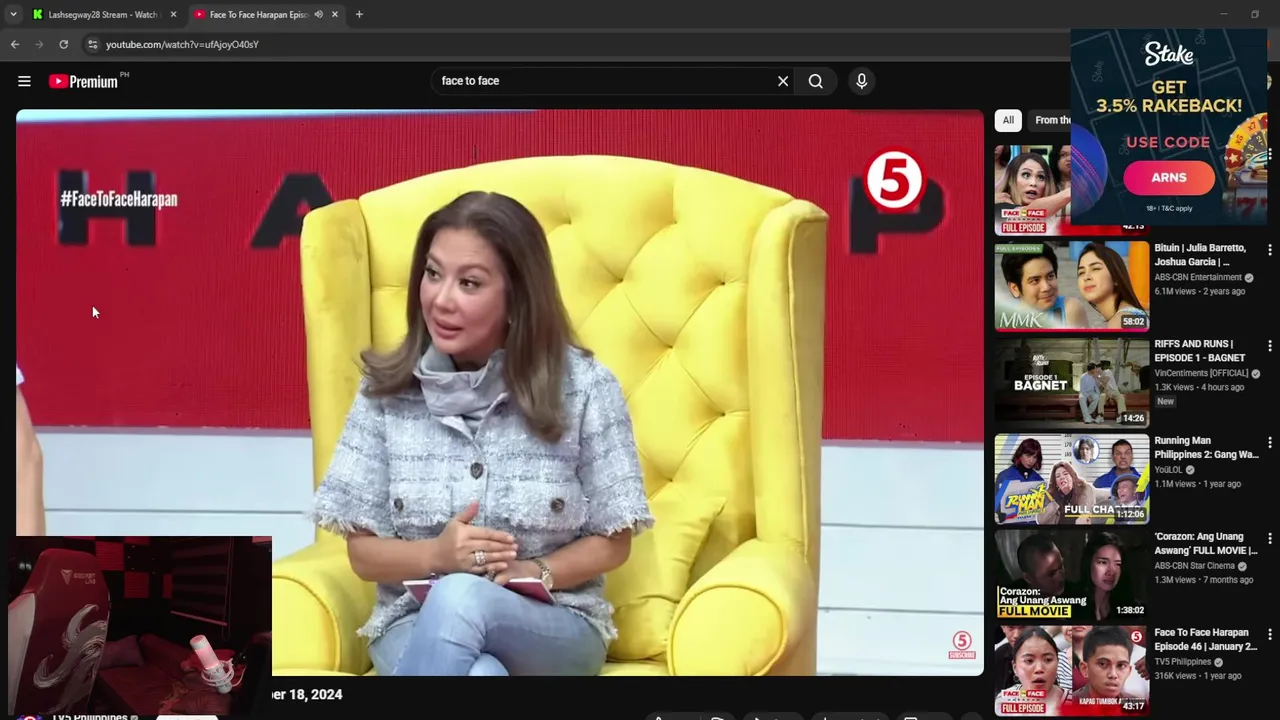View site information icon in address bar
1280x720 pixels.
point(92,44)
